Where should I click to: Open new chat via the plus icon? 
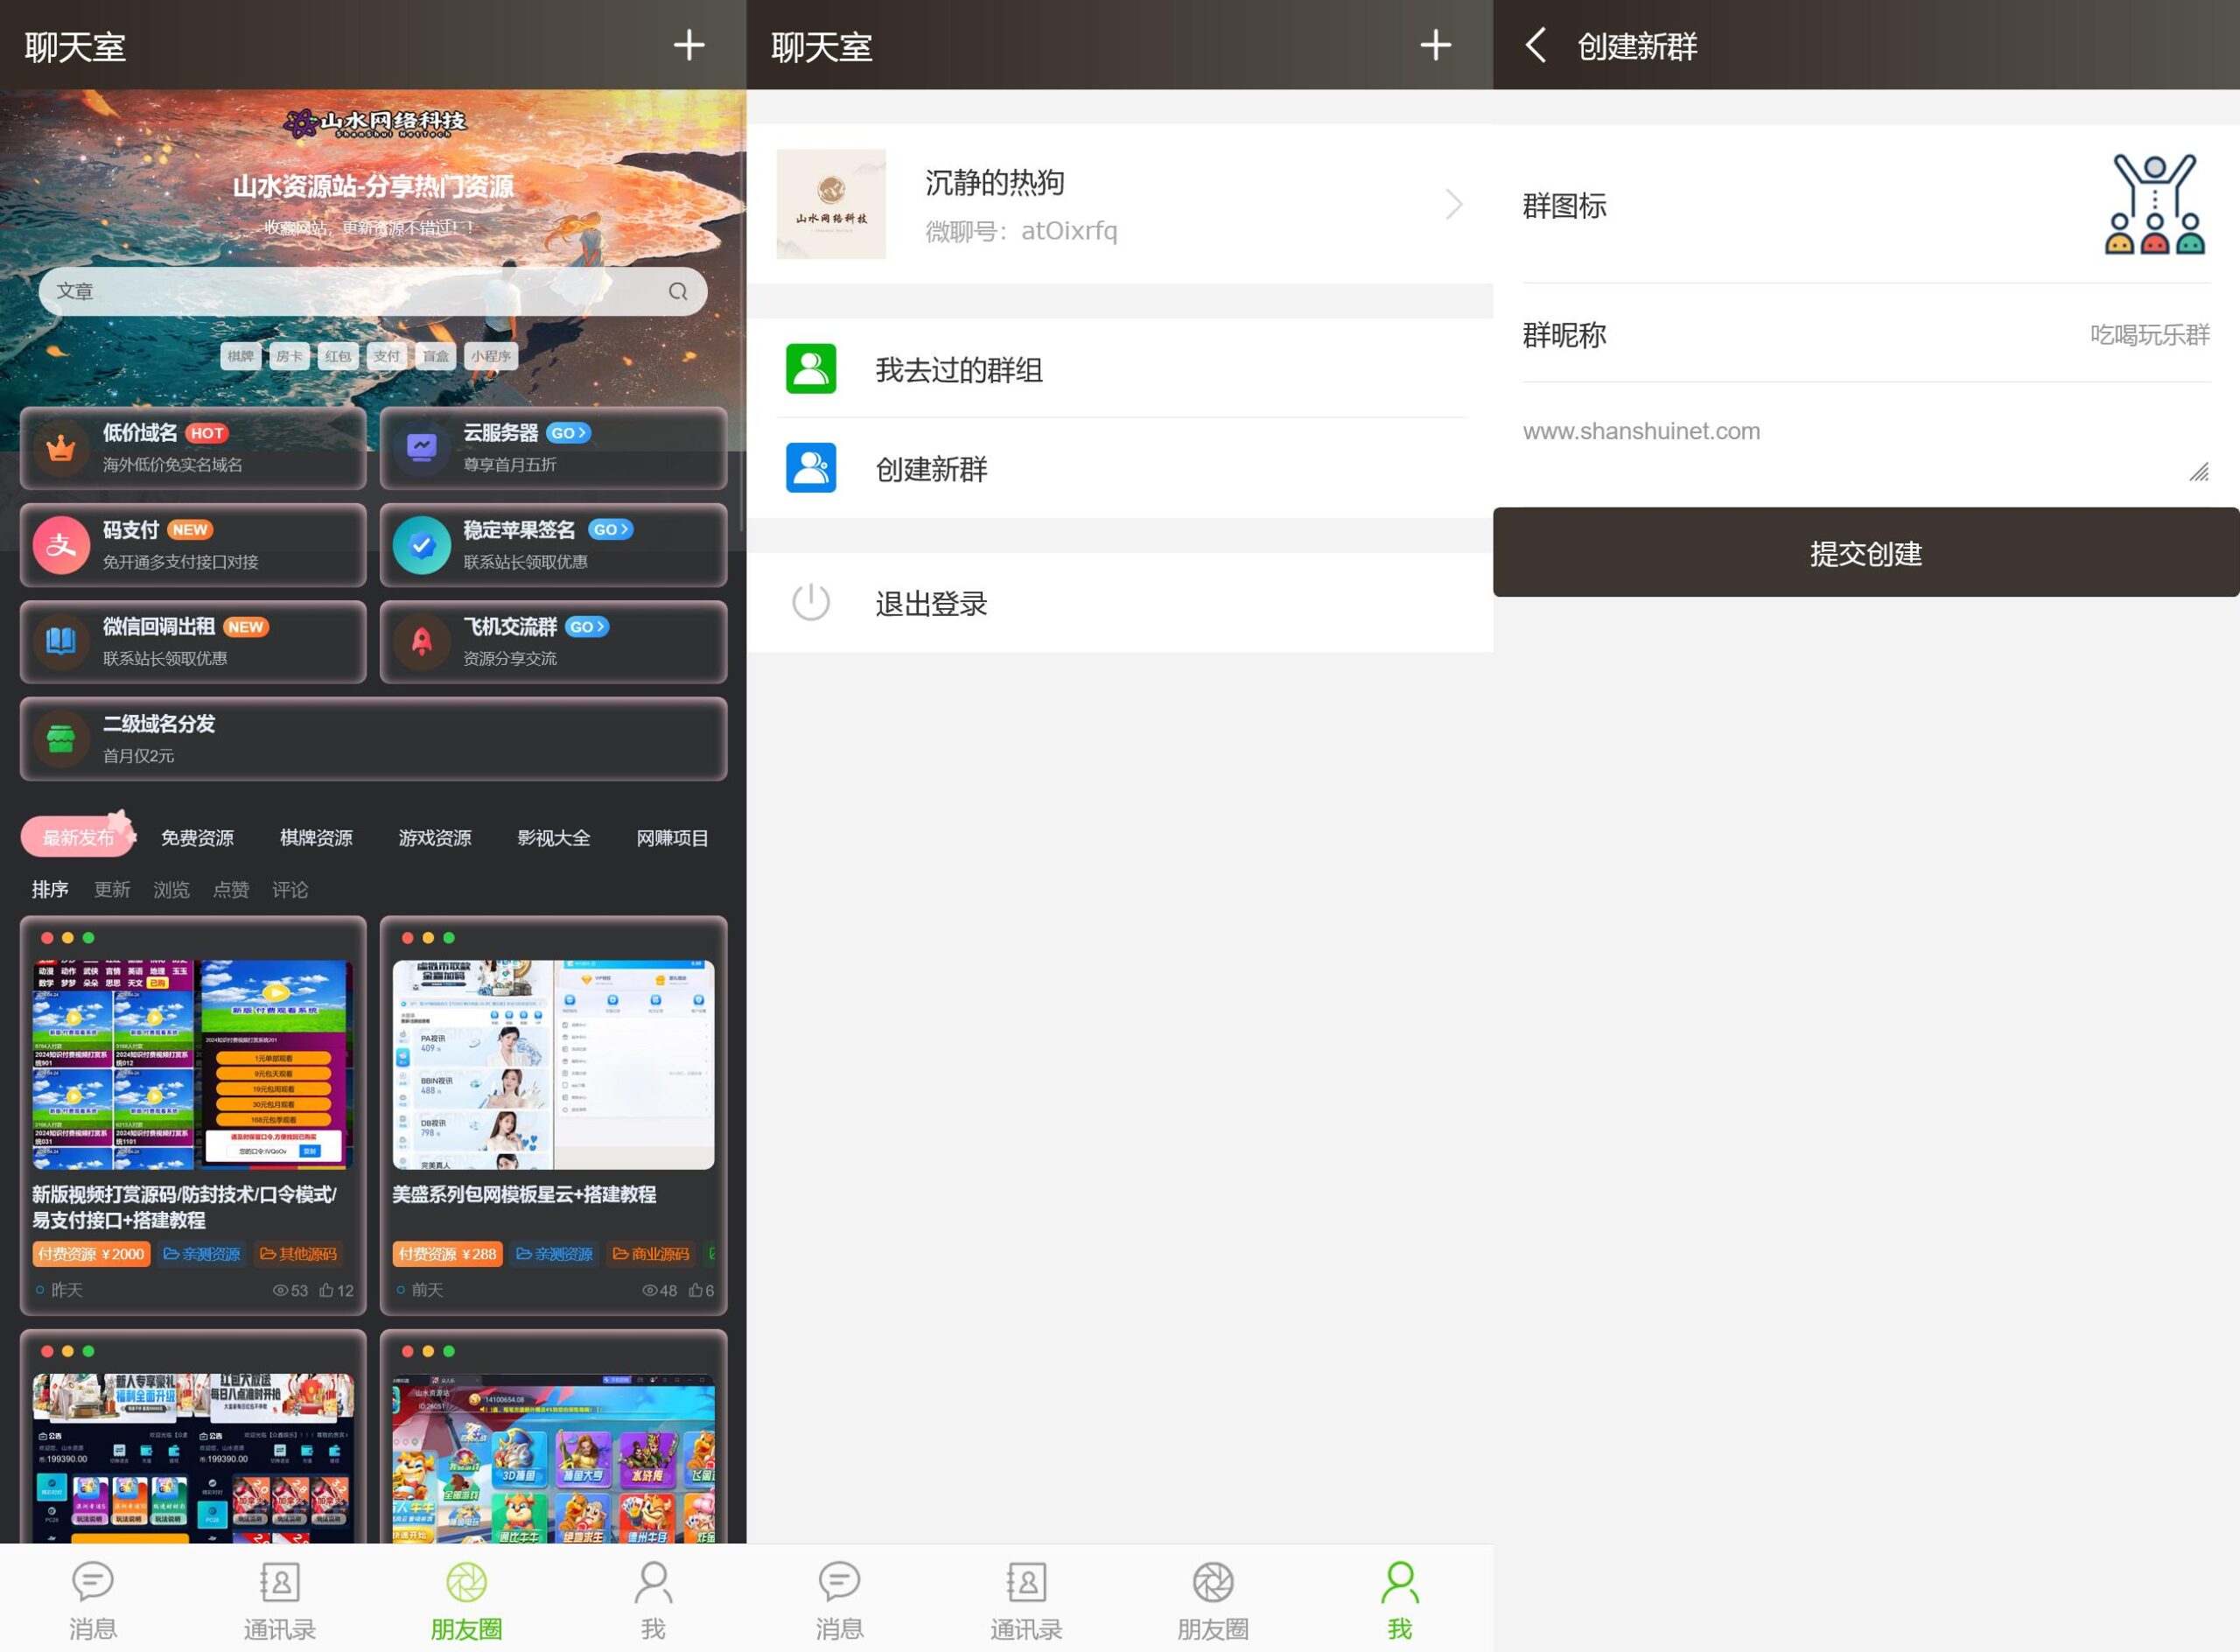688,46
